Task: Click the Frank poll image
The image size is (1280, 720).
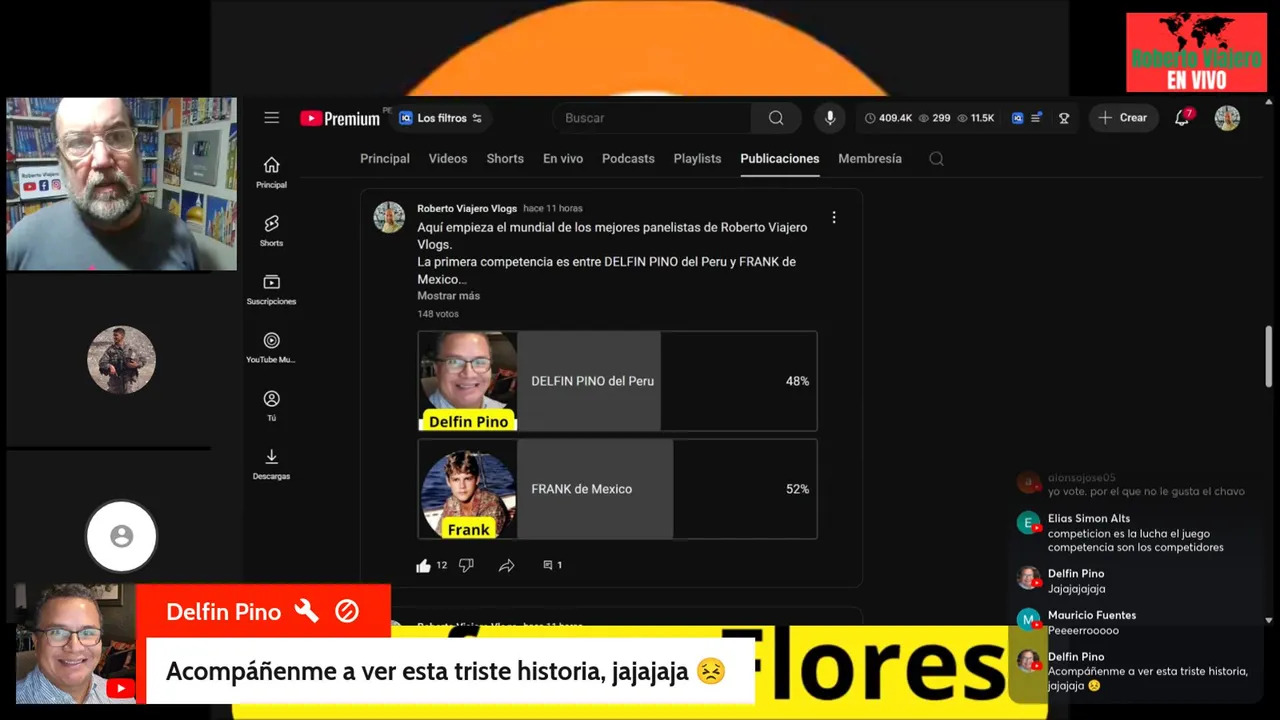Action: (467, 489)
